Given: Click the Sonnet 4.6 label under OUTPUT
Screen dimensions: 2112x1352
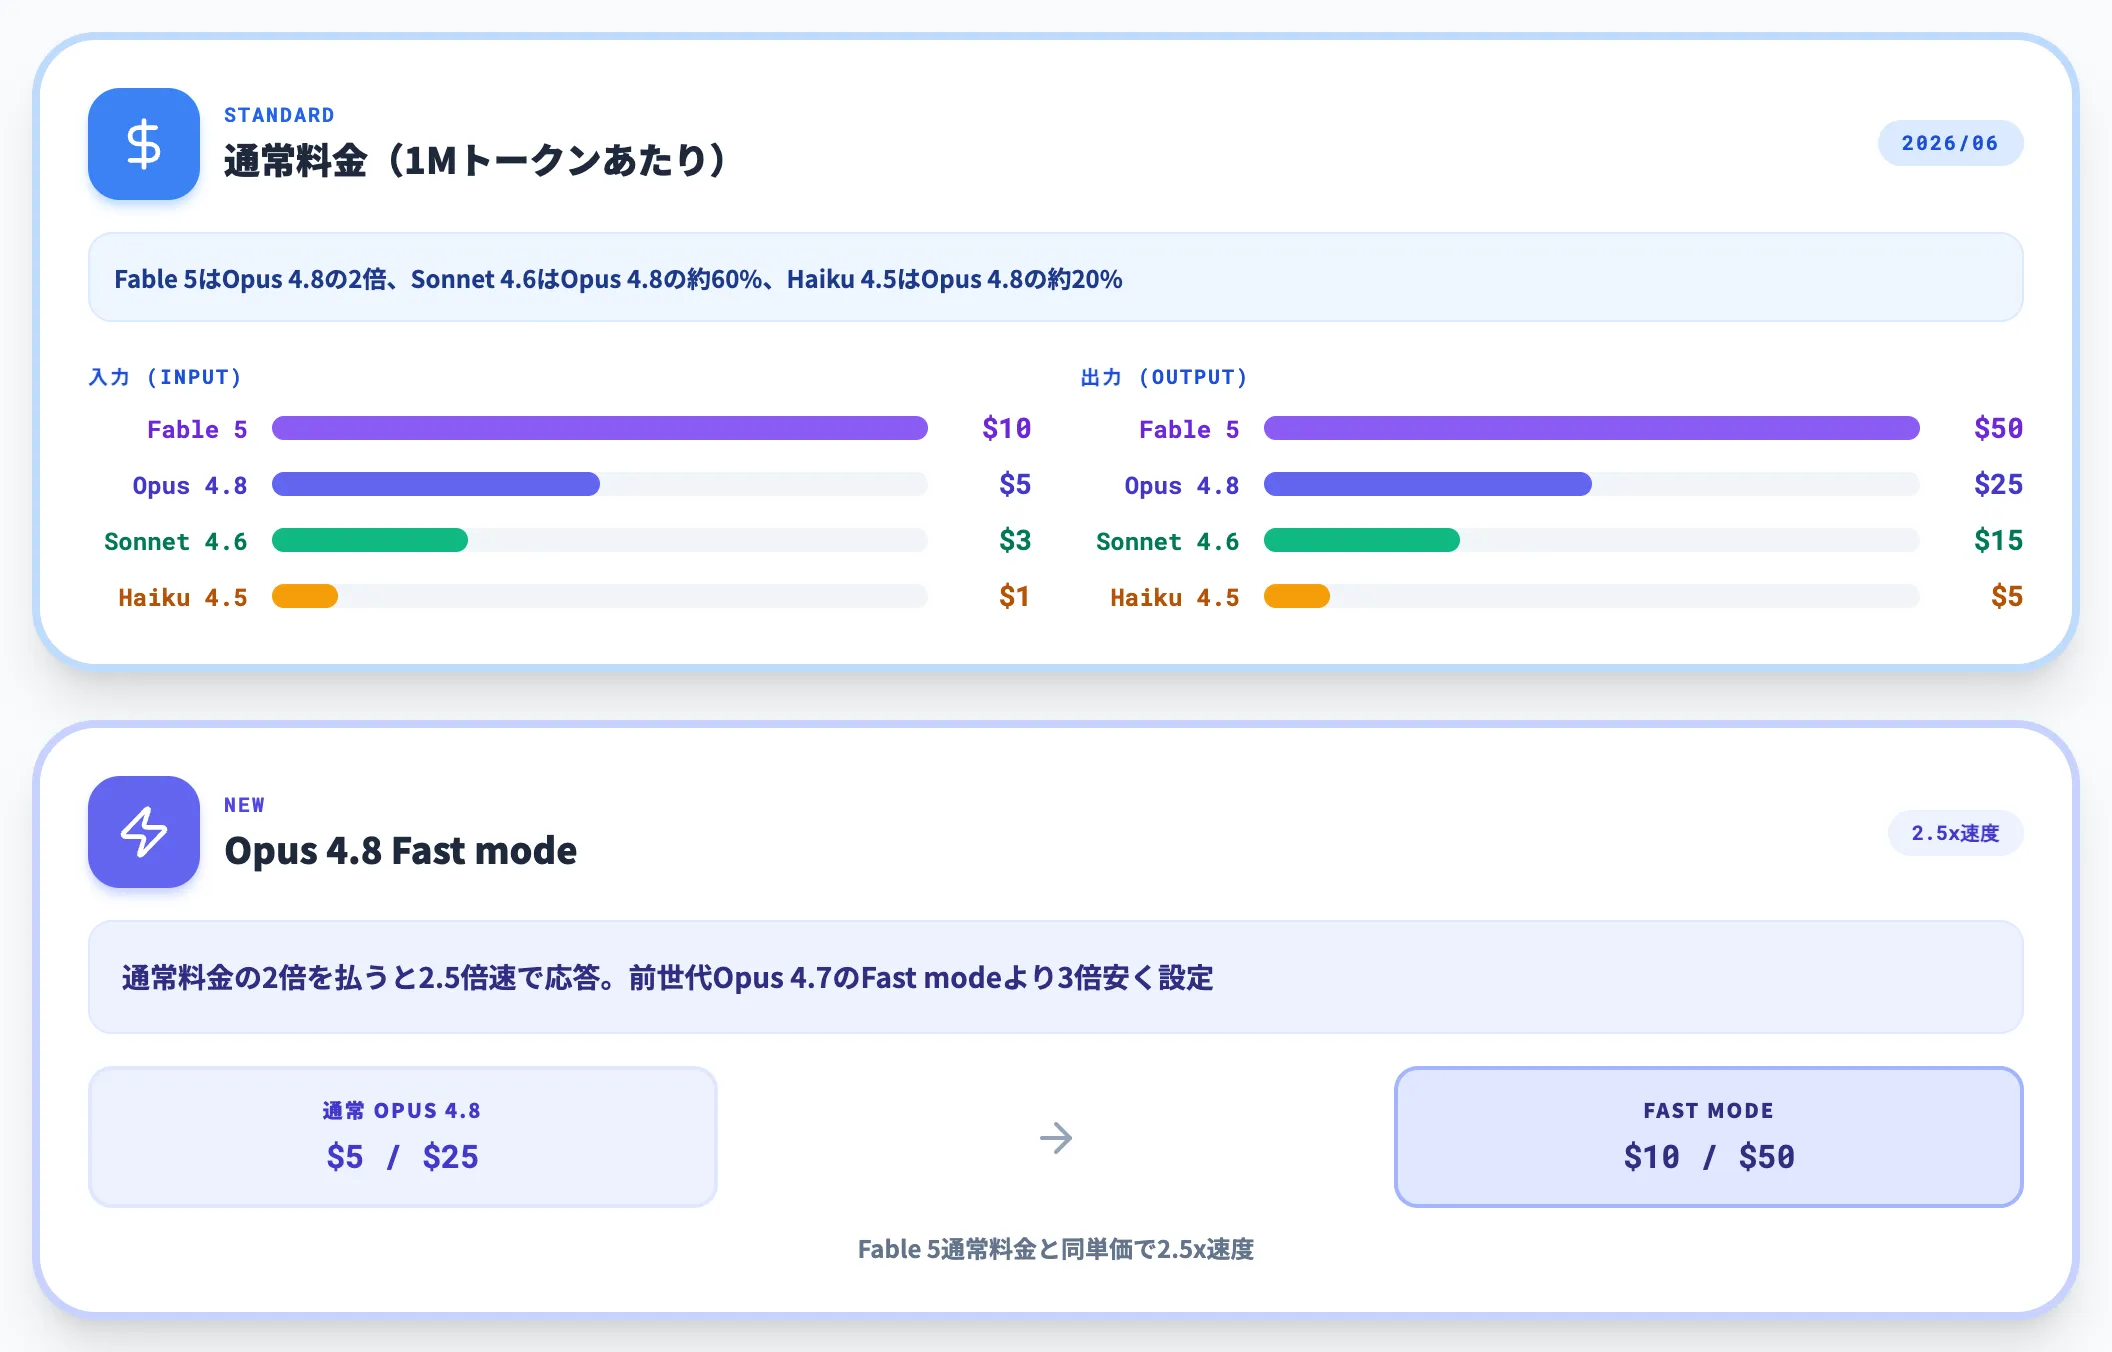Looking at the screenshot, I should [1168, 541].
